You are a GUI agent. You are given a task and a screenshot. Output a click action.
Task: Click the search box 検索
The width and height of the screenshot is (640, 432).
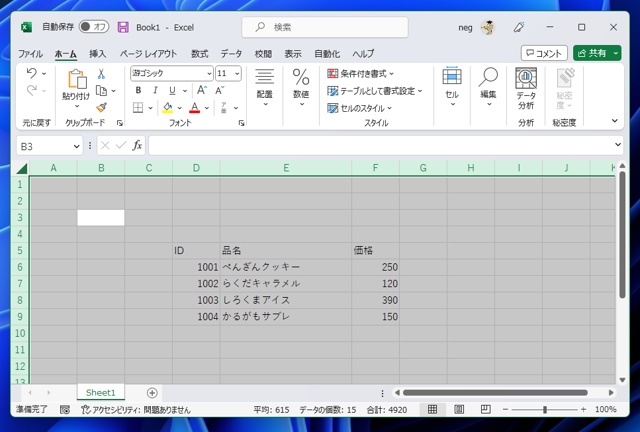point(325,27)
